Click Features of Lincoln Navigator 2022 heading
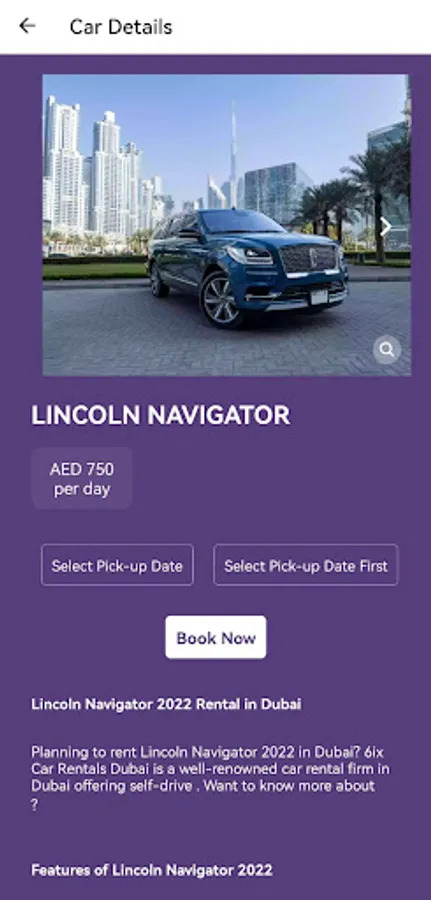The image size is (431, 900). (152, 870)
